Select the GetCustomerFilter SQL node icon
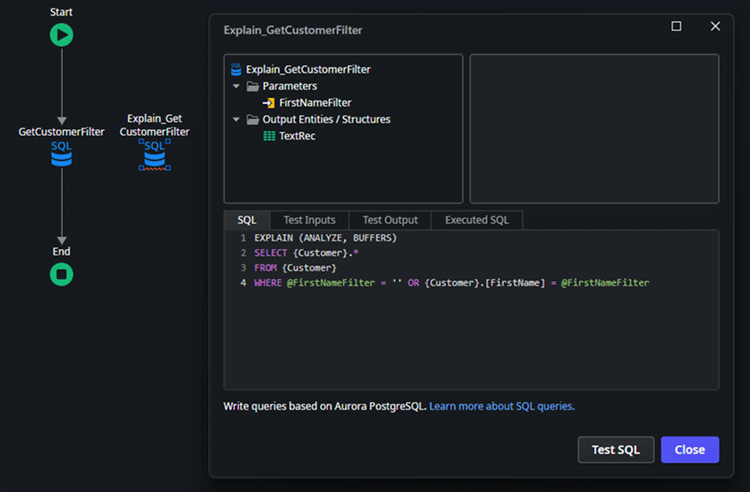750x492 pixels. 61,153
